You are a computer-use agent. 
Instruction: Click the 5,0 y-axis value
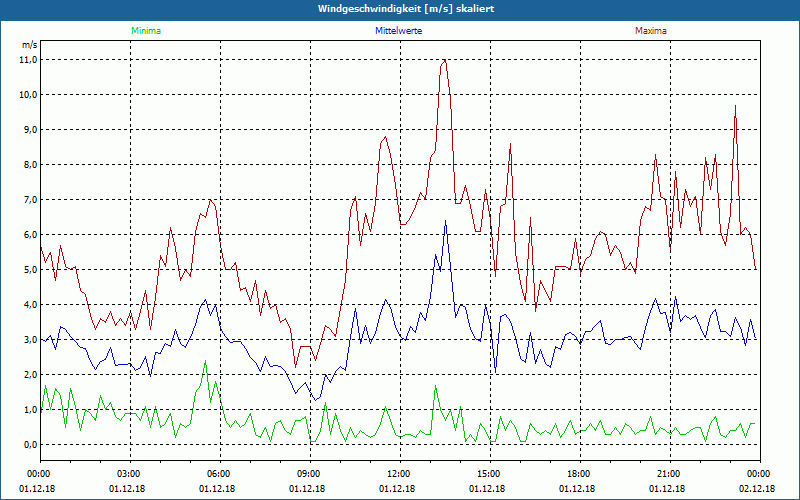coord(30,269)
